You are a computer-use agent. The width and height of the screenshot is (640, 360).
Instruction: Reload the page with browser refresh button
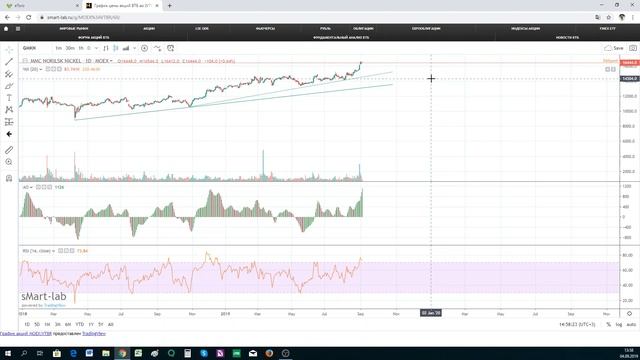tap(29, 17)
